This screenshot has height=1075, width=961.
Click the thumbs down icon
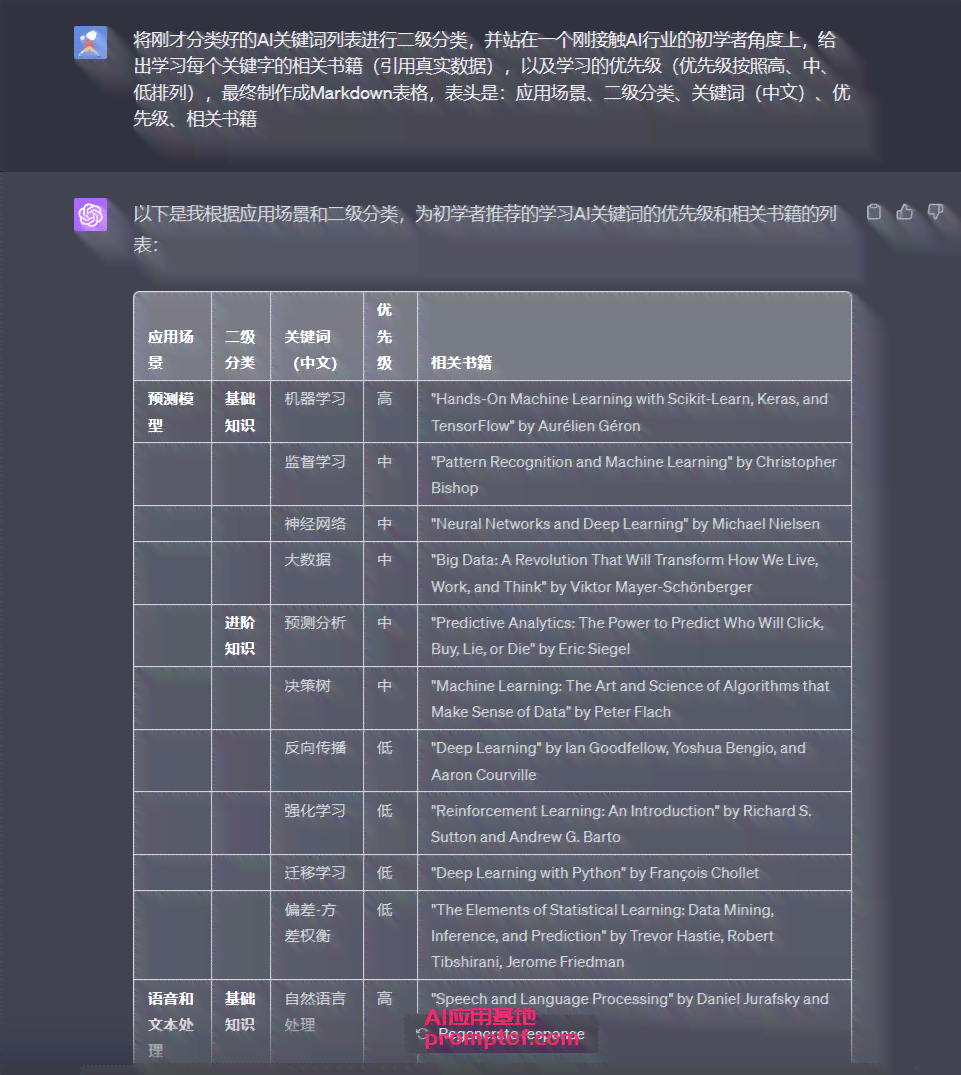(936, 212)
